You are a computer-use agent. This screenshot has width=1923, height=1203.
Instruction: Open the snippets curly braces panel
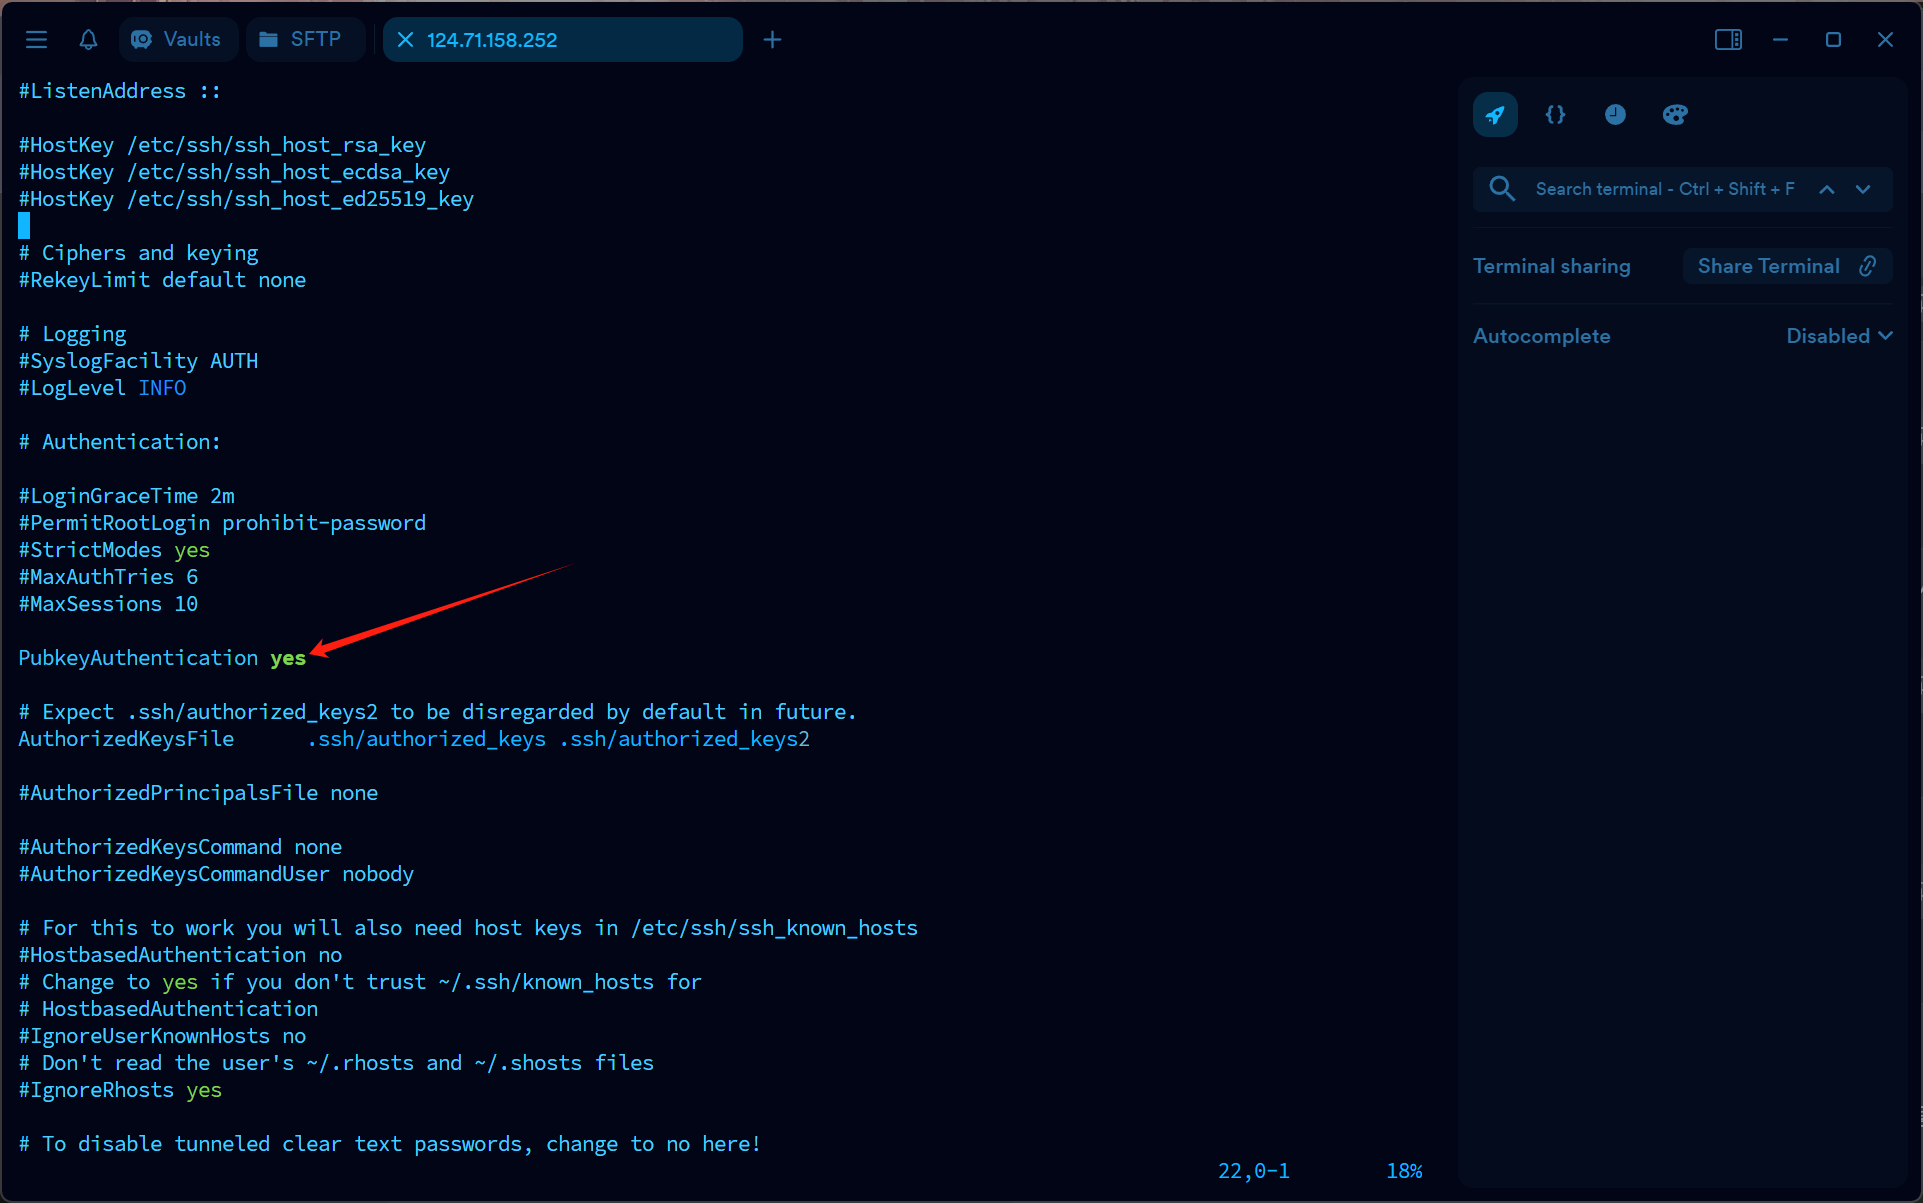[1555, 115]
